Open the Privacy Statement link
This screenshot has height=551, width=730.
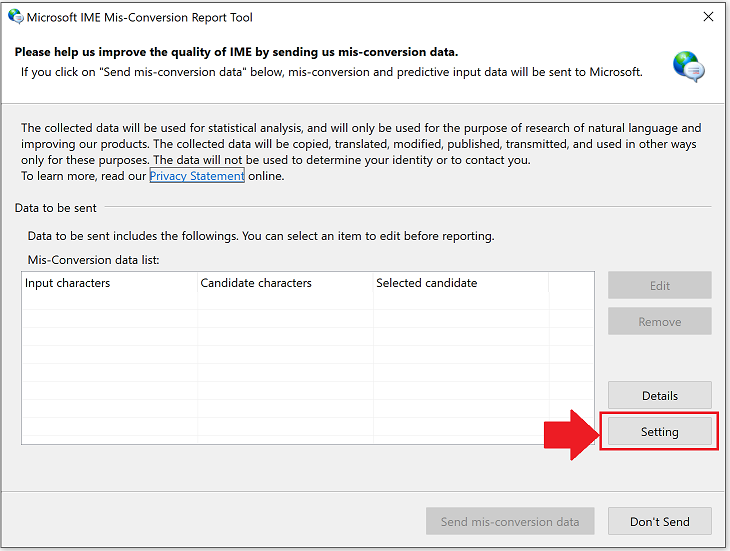[x=196, y=176]
